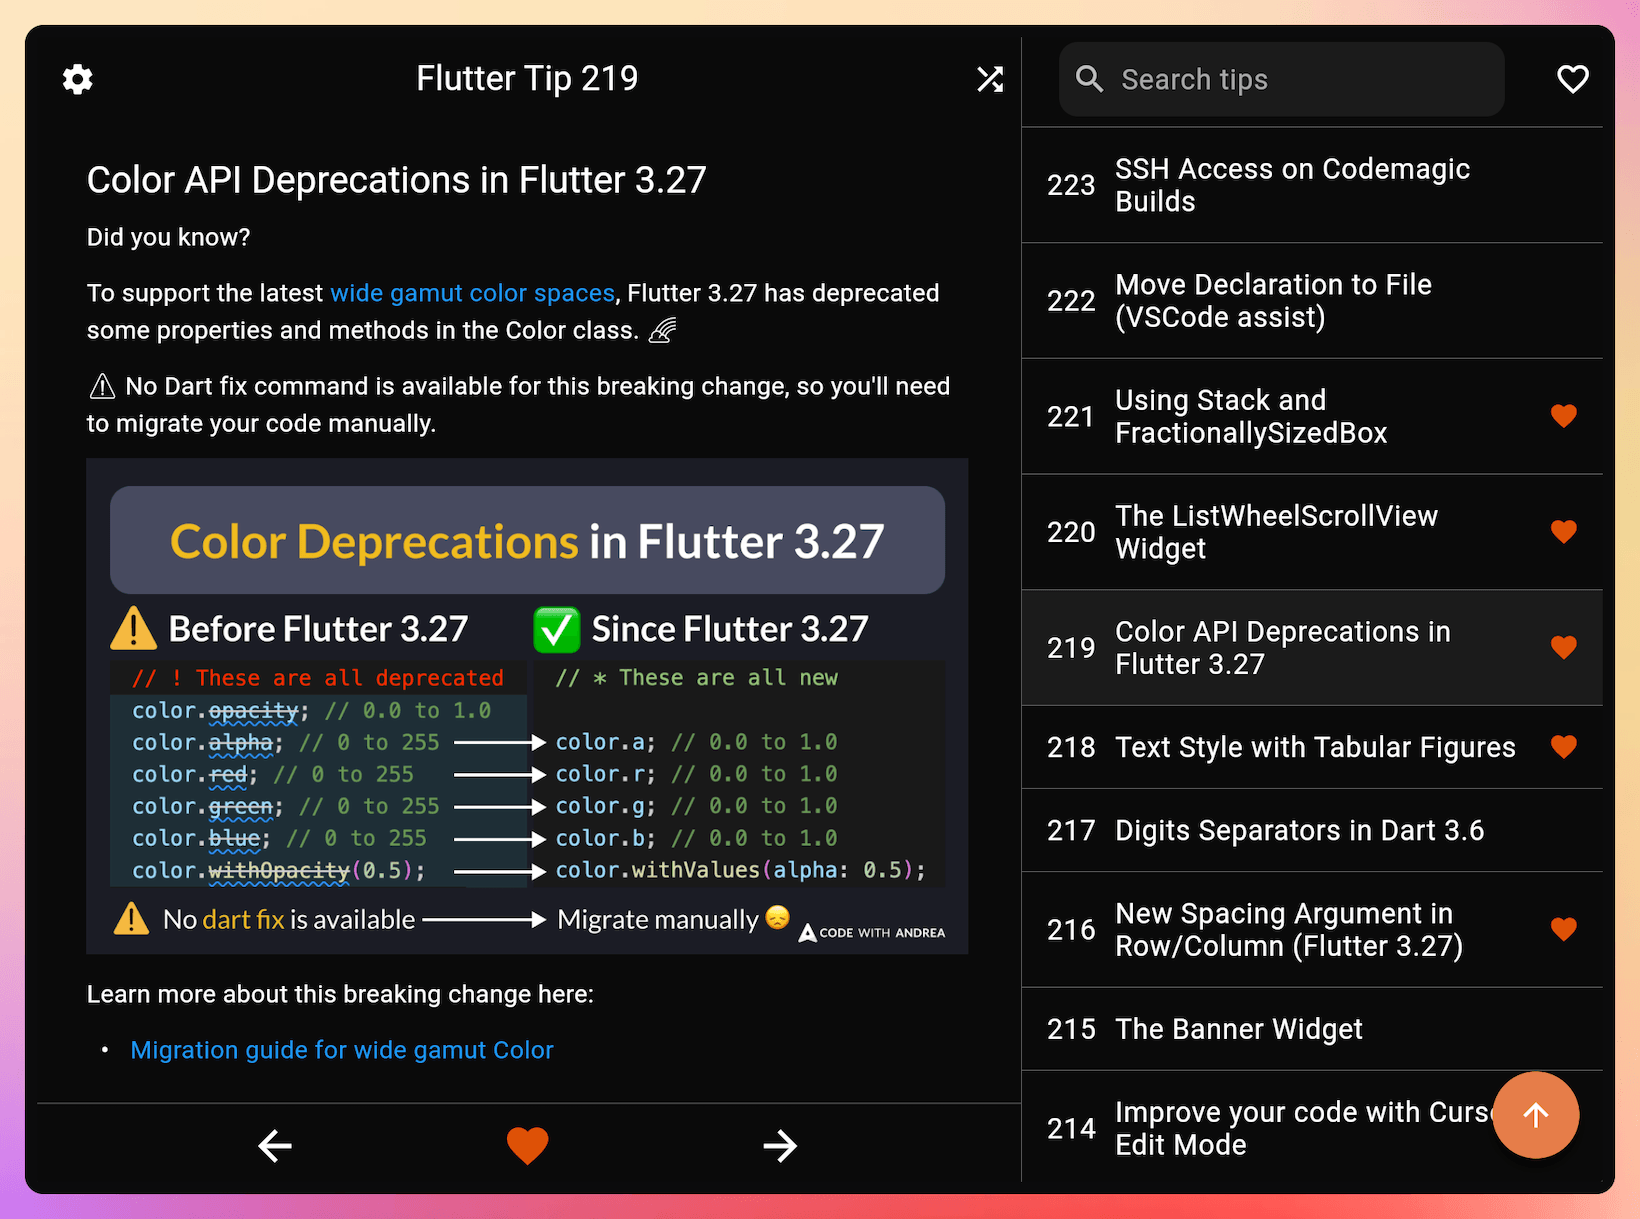
Task: Unfavorite tip 221 Using Stack and FractionallySizedBox
Action: point(1563,416)
